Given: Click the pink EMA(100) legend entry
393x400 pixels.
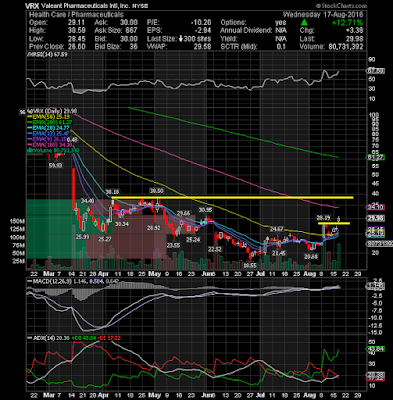Looking at the screenshot, I should pyautogui.click(x=50, y=145).
